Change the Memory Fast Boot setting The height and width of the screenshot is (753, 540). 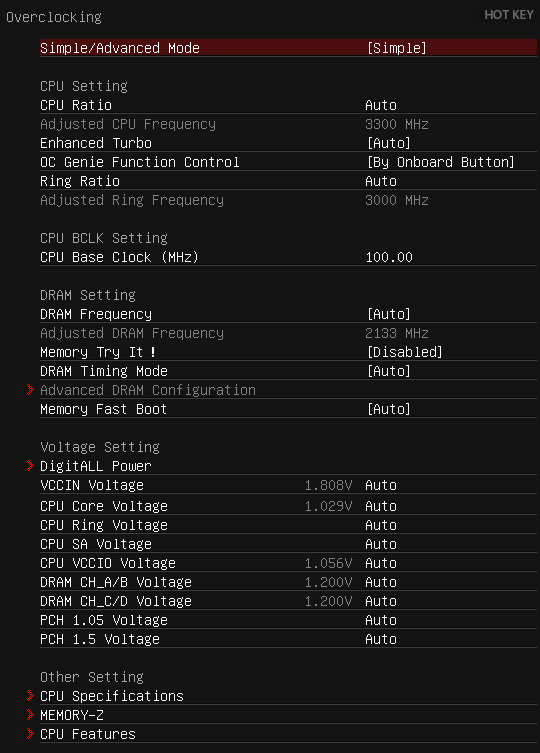(288, 409)
